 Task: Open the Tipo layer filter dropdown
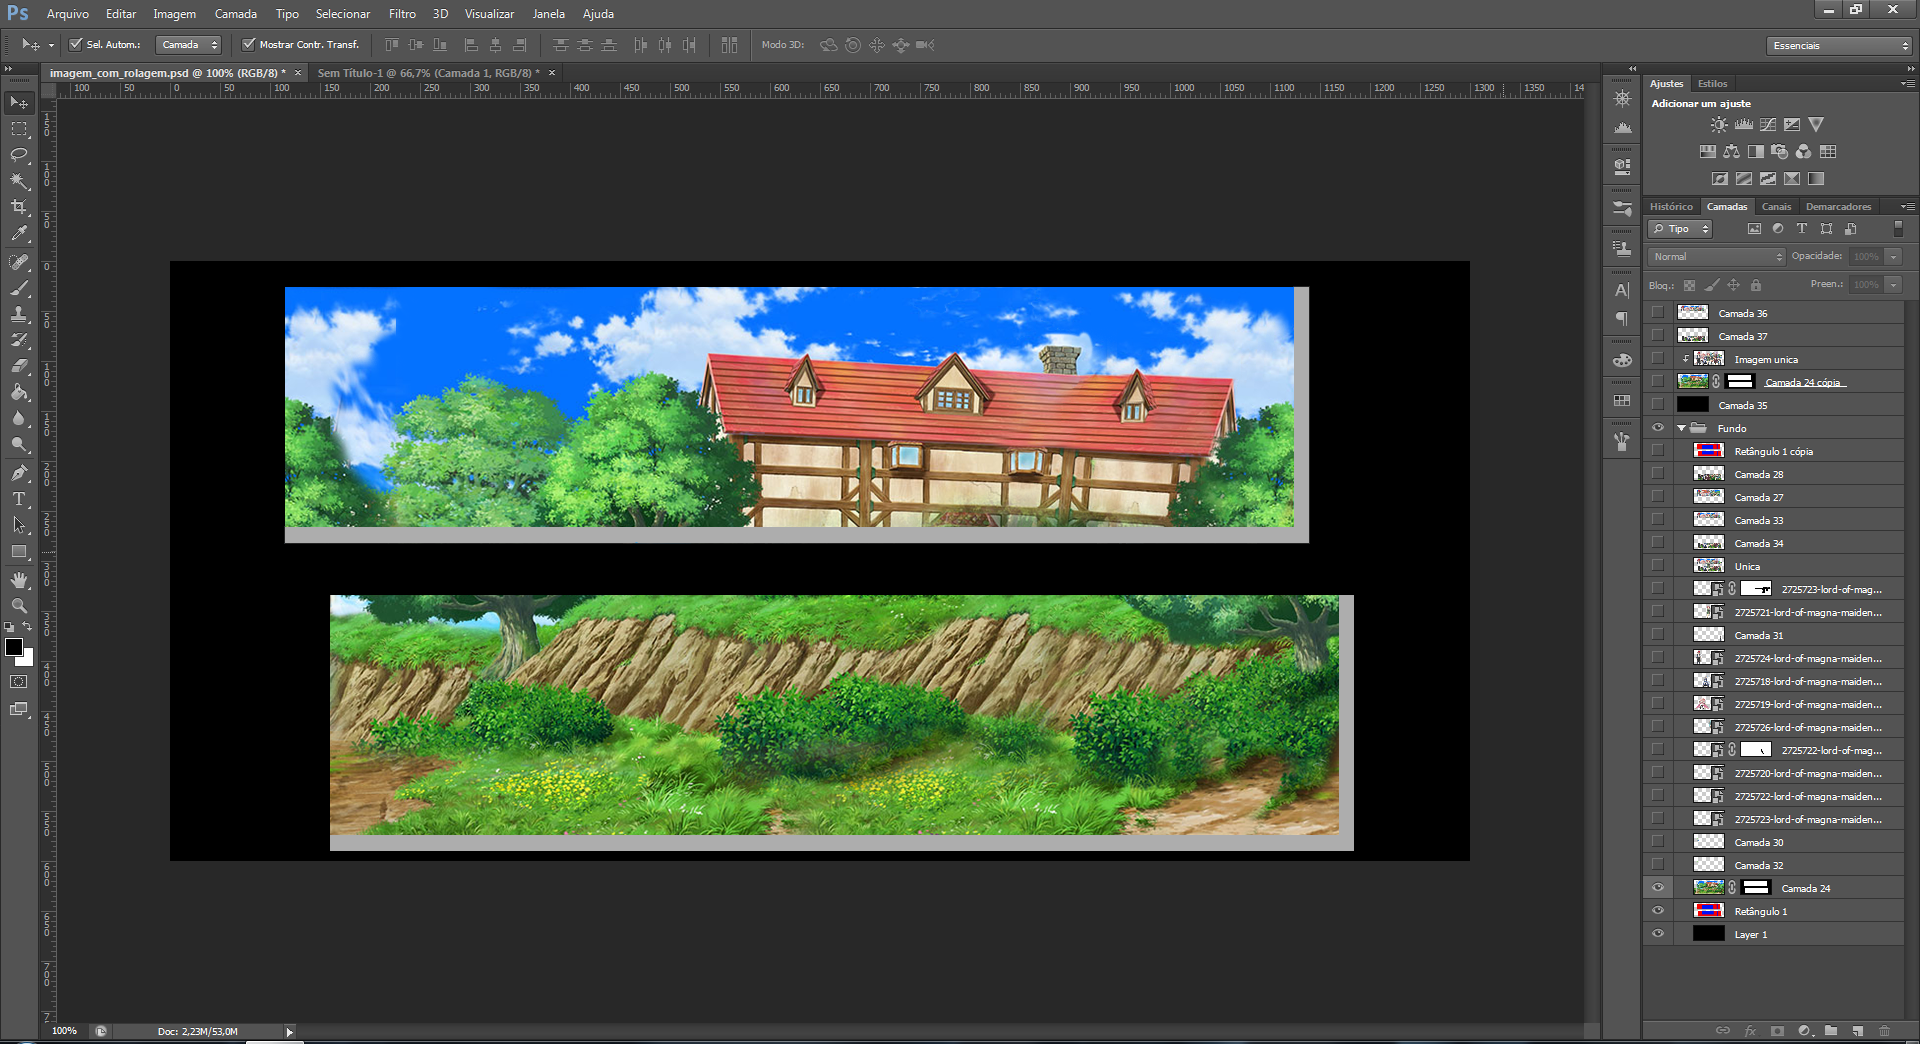click(1680, 229)
